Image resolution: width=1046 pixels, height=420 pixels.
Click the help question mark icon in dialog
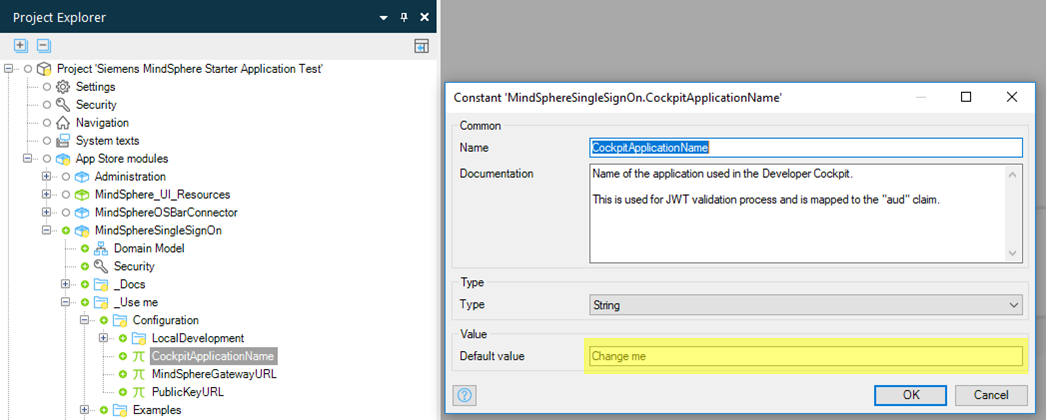click(x=465, y=395)
